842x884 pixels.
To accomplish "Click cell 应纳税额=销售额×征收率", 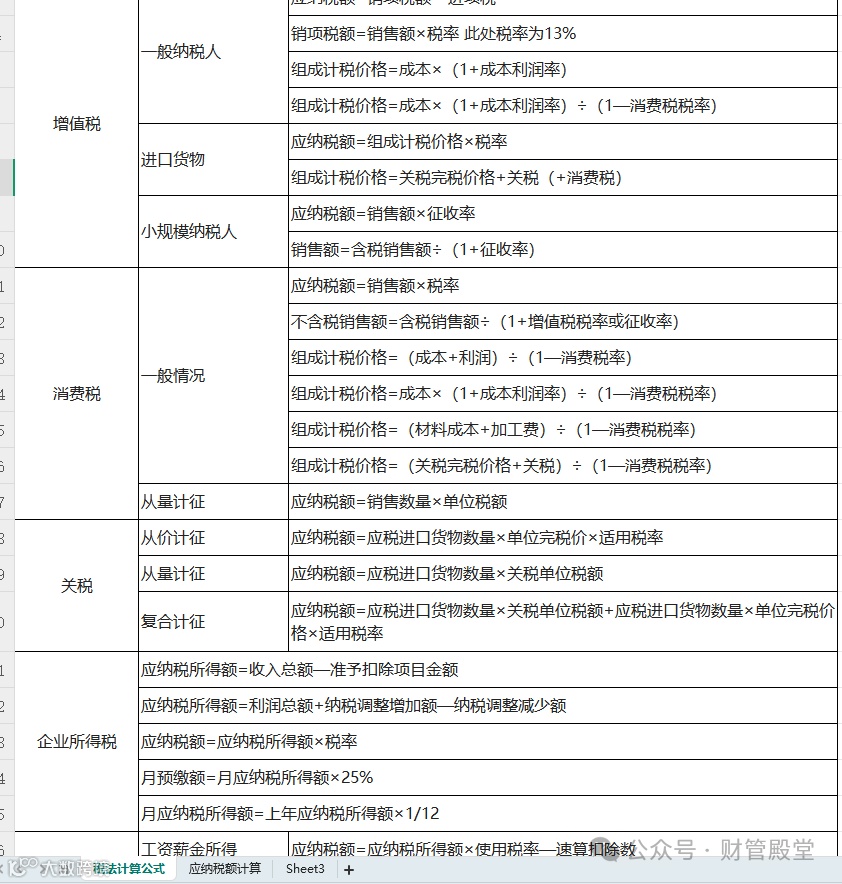I will pos(563,214).
